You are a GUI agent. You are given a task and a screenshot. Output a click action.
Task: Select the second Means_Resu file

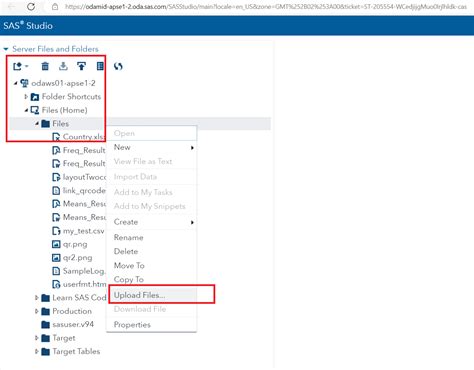[x=79, y=217]
